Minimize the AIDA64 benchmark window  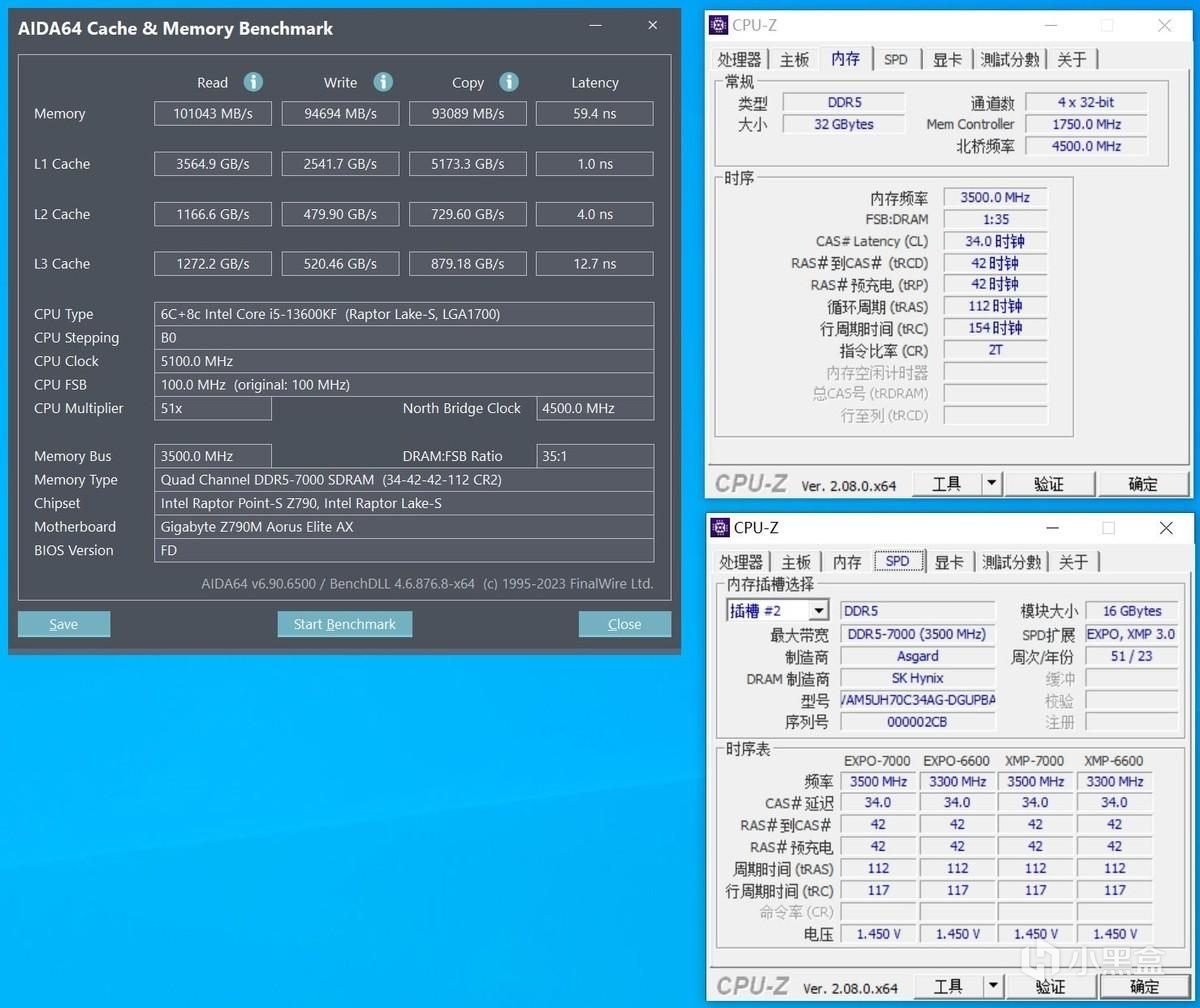pos(595,26)
